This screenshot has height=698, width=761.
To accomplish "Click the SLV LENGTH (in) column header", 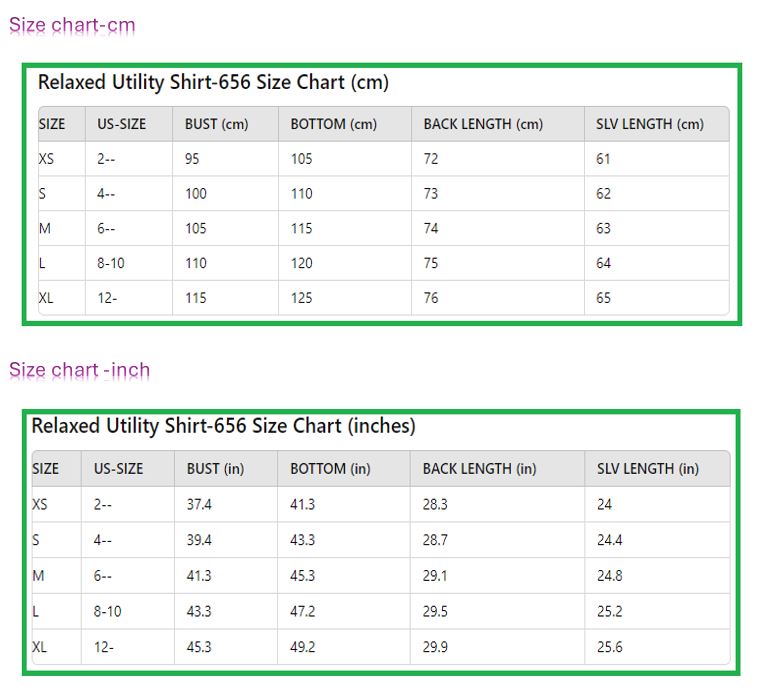I will tap(647, 468).
